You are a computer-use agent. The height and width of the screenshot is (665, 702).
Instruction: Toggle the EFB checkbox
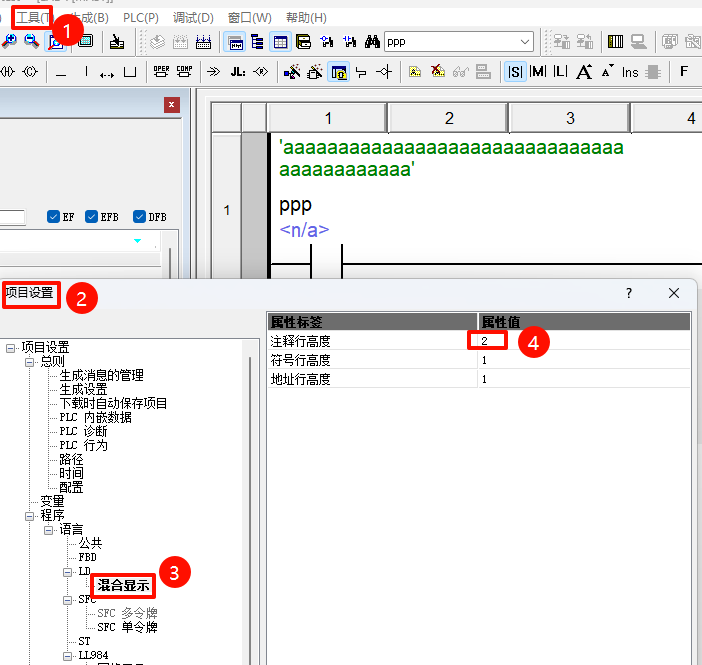[92, 216]
